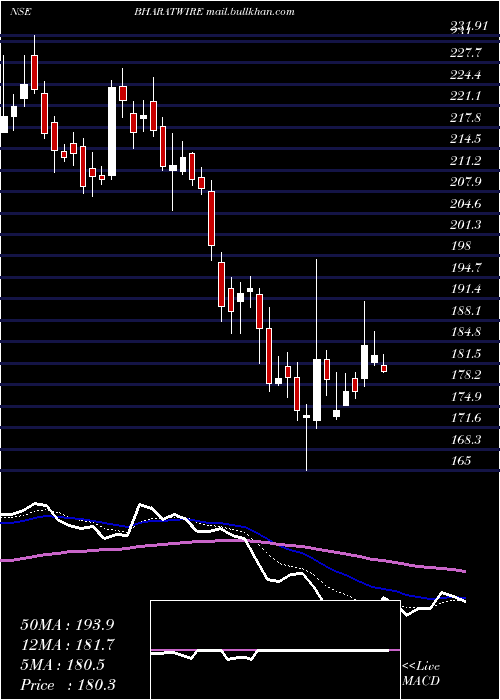The width and height of the screenshot is (500, 700).
Task: Click inside the MACD inset chart panel
Action: pyautogui.click(x=275, y=650)
